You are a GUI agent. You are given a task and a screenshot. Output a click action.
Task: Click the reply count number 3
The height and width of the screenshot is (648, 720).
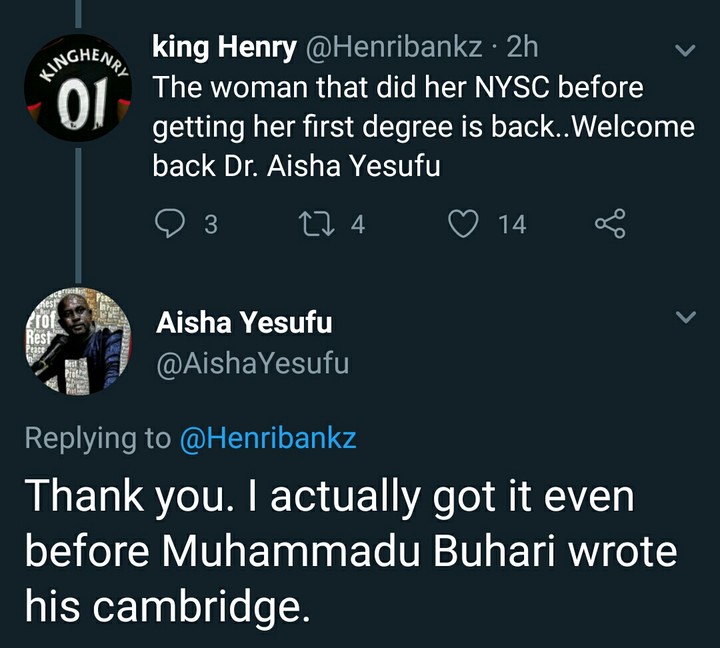coord(210,225)
